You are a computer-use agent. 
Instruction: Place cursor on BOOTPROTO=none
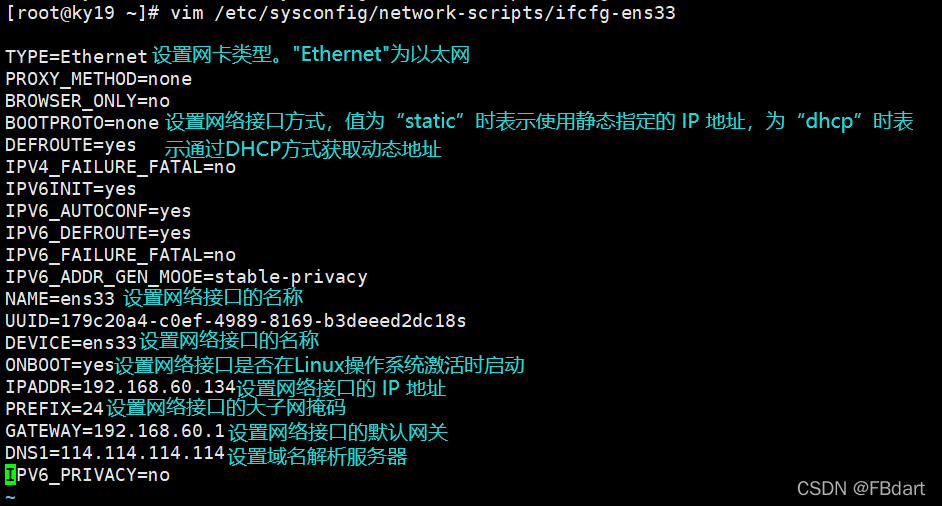[x=82, y=123]
